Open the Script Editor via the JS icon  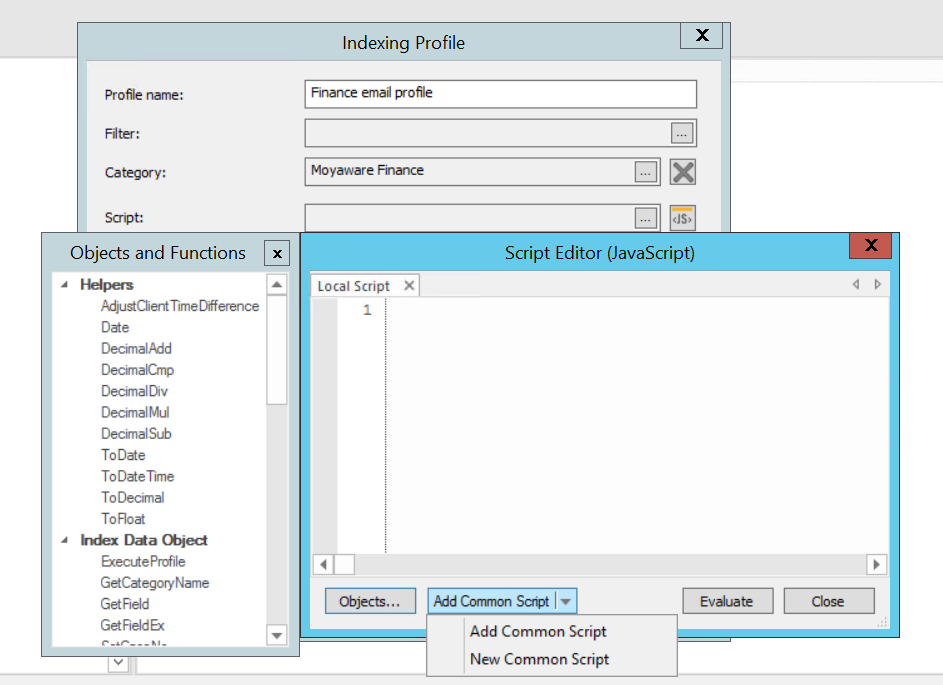[x=681, y=218]
